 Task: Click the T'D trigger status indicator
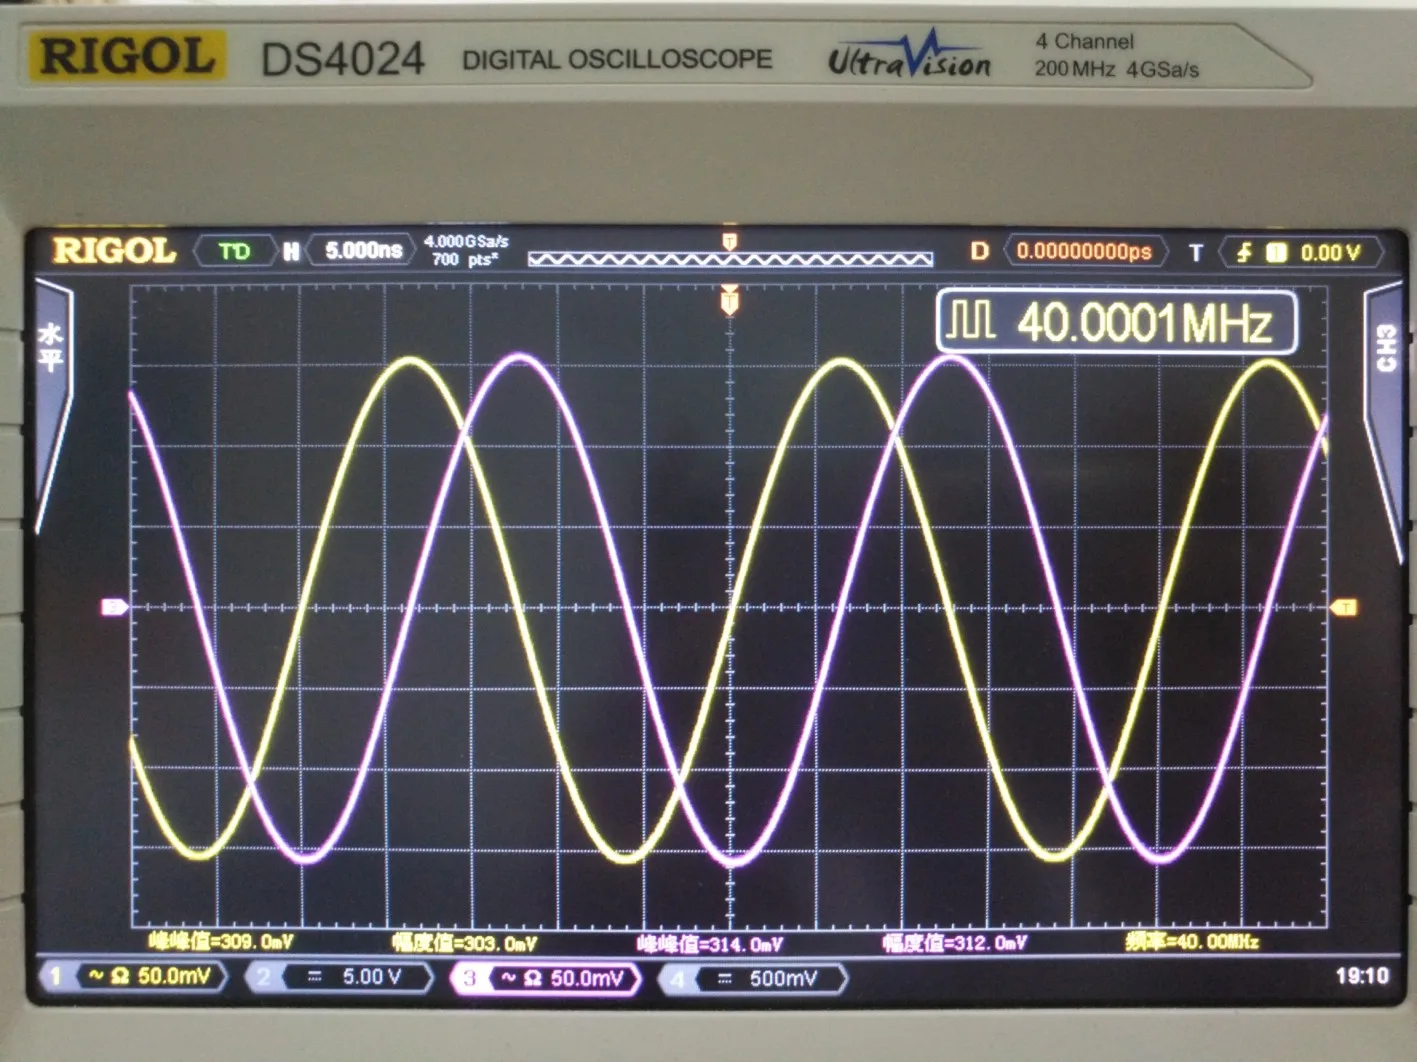pos(235,251)
